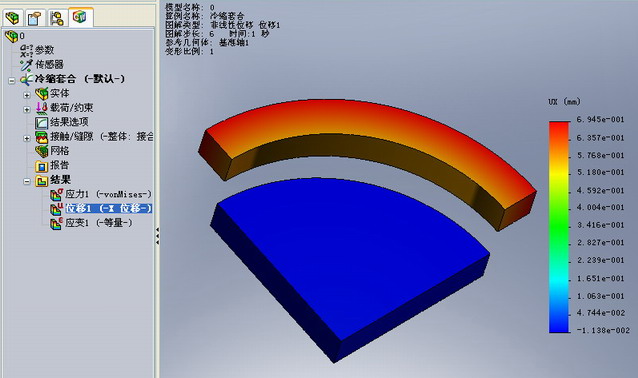This screenshot has height=378, width=638.
Task: Click the 冷缩套合 study icon
Action: pos(26,79)
